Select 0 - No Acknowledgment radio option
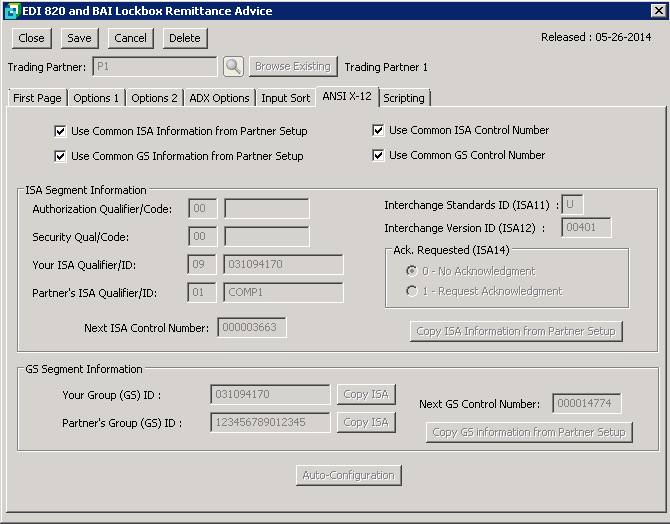 pos(412,271)
